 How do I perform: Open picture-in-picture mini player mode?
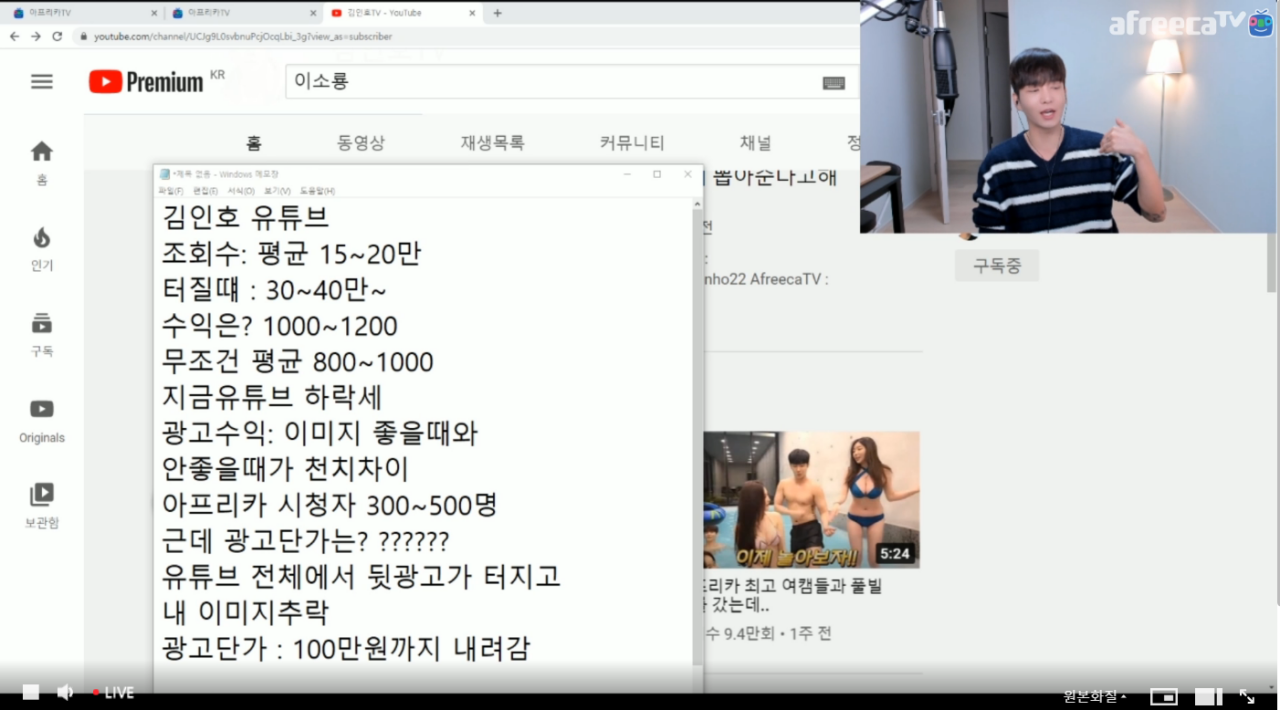click(1164, 696)
